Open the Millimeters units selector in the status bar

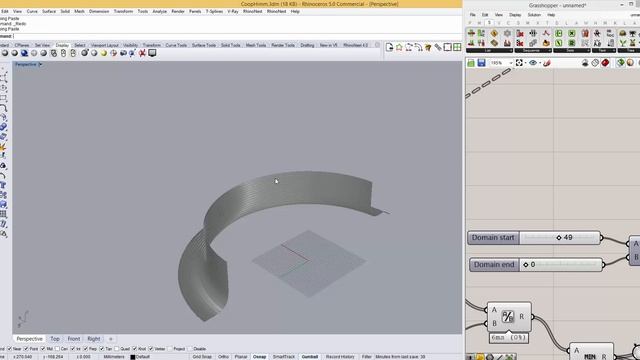click(114, 357)
